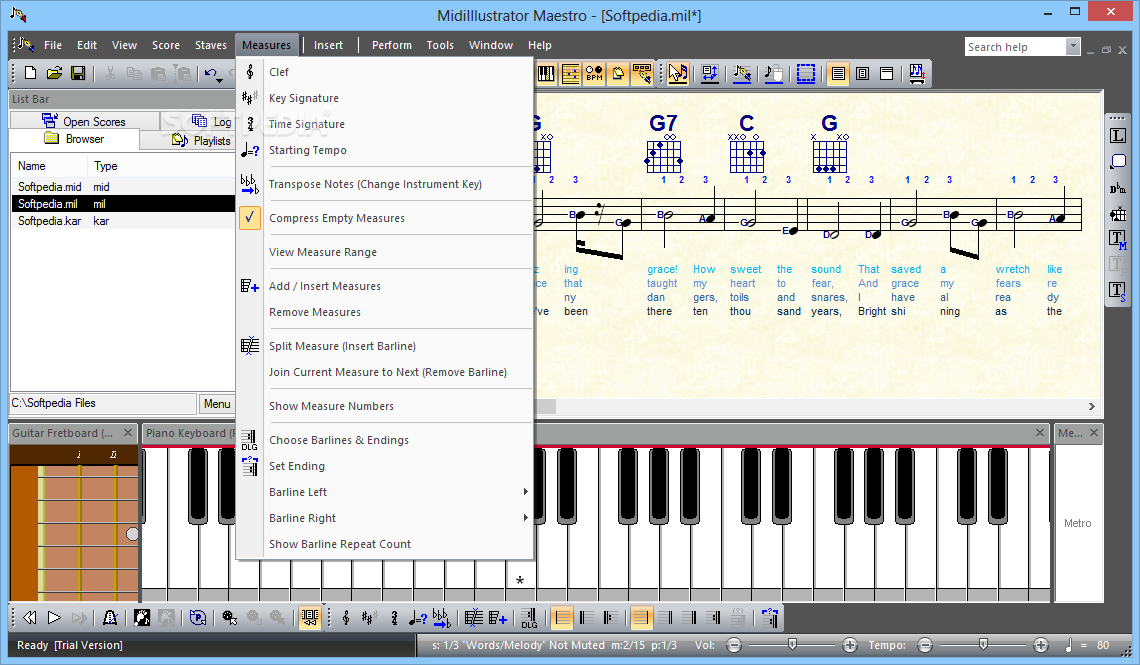
Task: Select Transpose Notes (Change Instrument Key)
Action: pos(375,185)
